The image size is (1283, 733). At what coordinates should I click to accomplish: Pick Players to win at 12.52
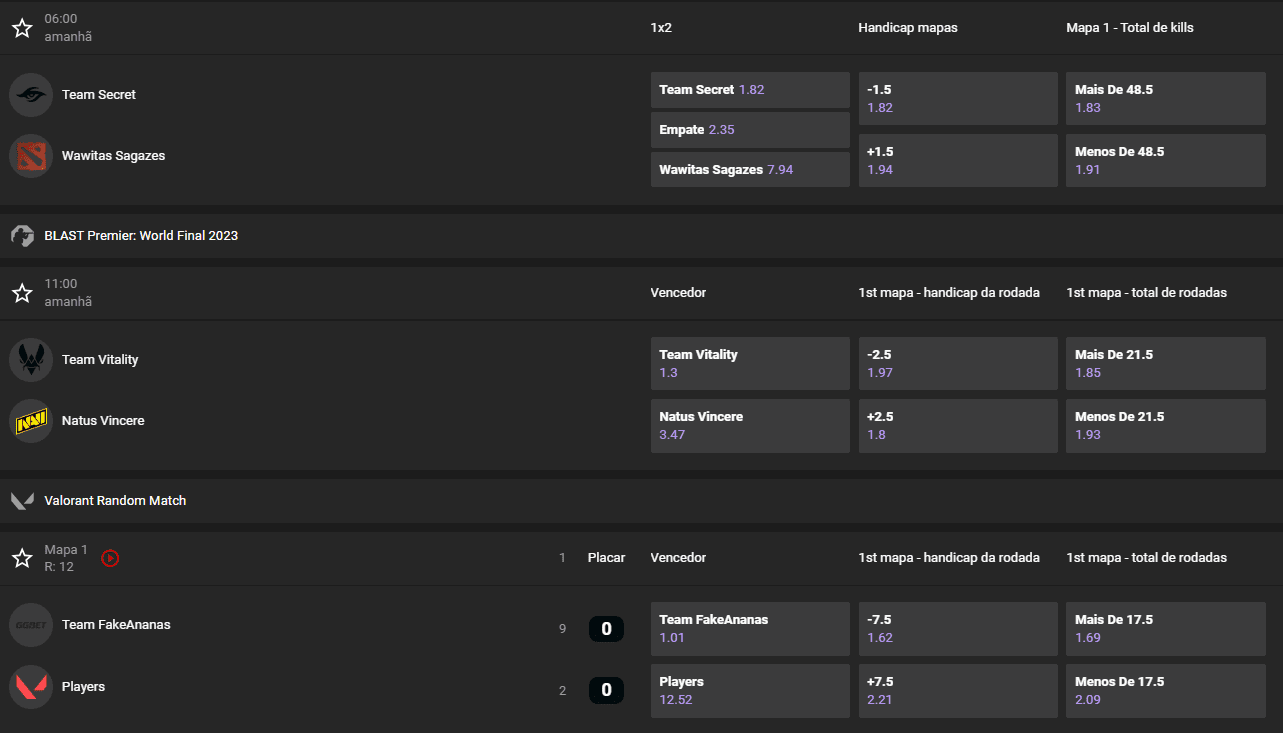click(x=750, y=690)
